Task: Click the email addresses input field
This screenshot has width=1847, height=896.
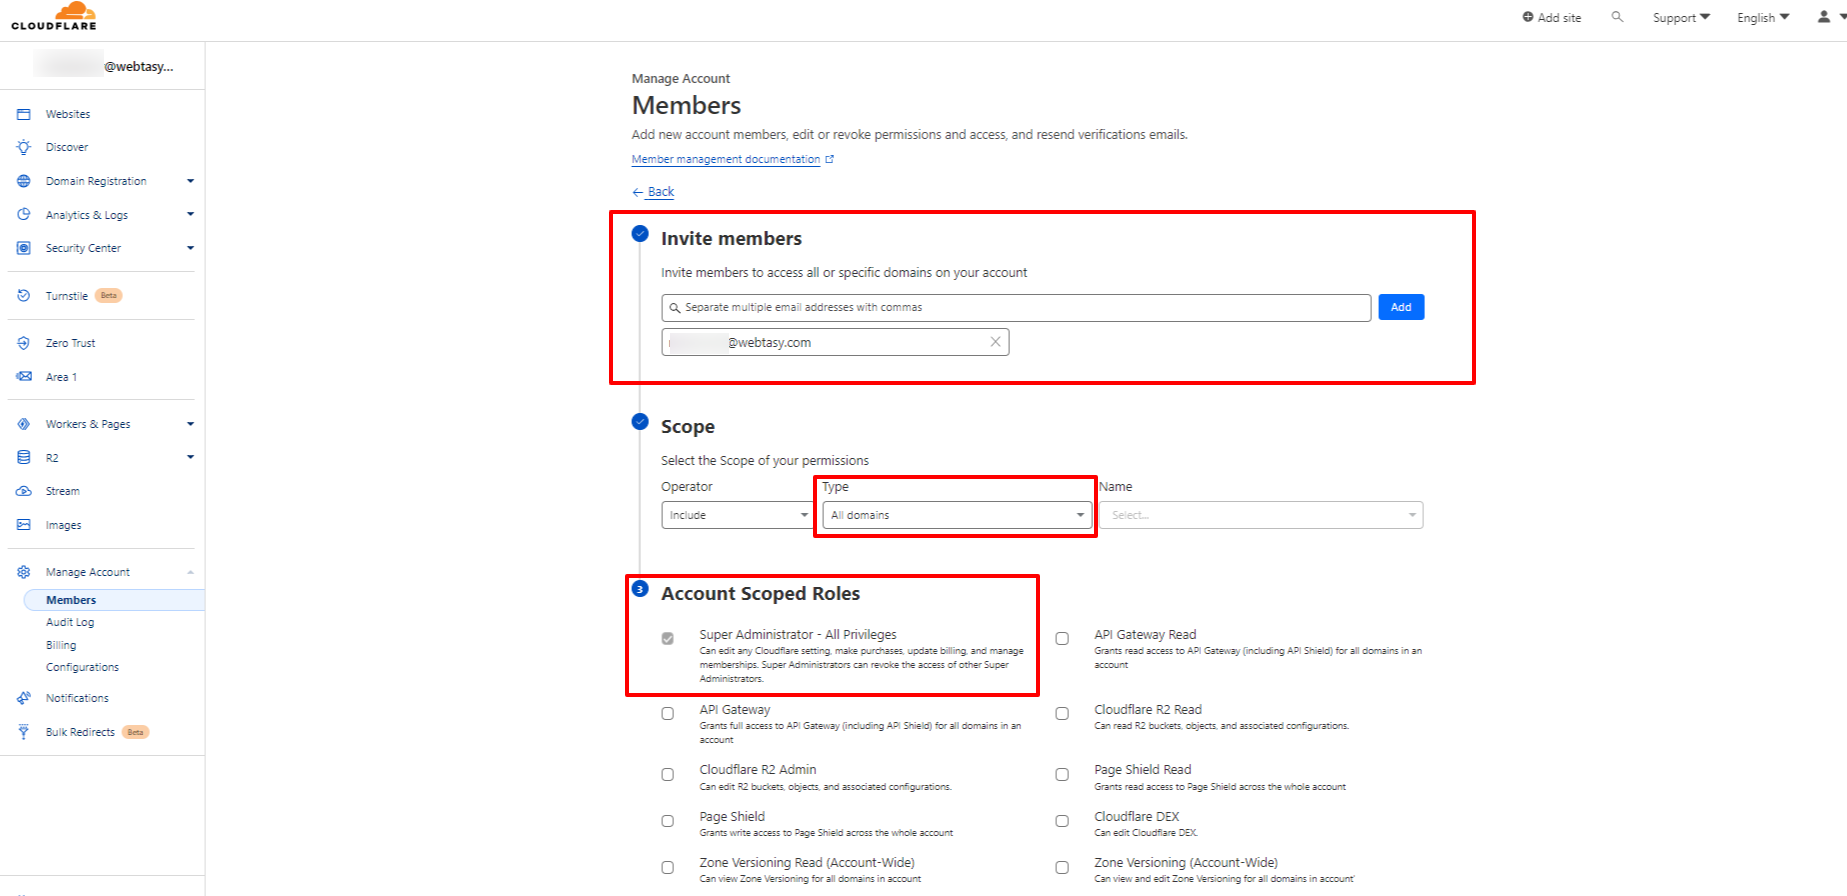Action: point(1016,307)
